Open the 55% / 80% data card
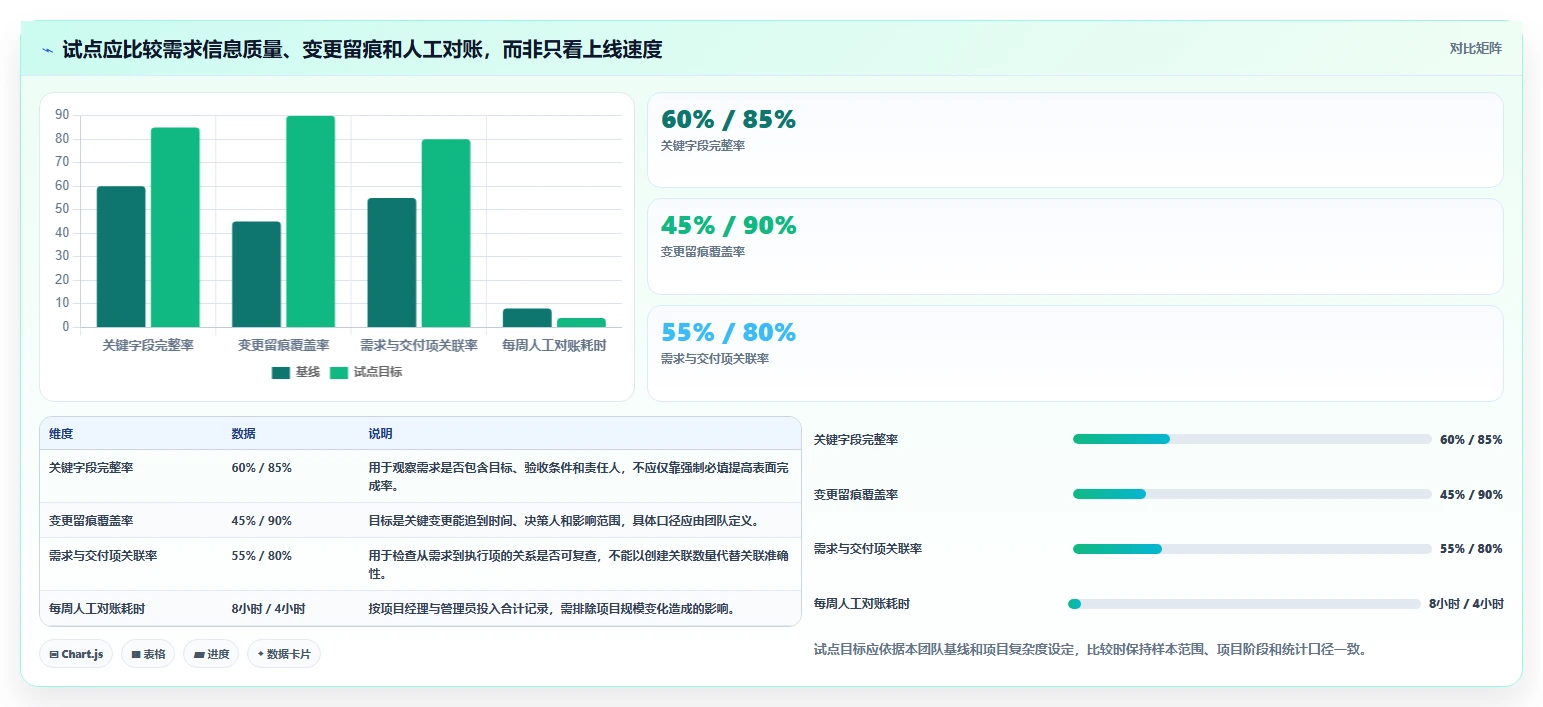1543x707 pixels. coord(1075,353)
